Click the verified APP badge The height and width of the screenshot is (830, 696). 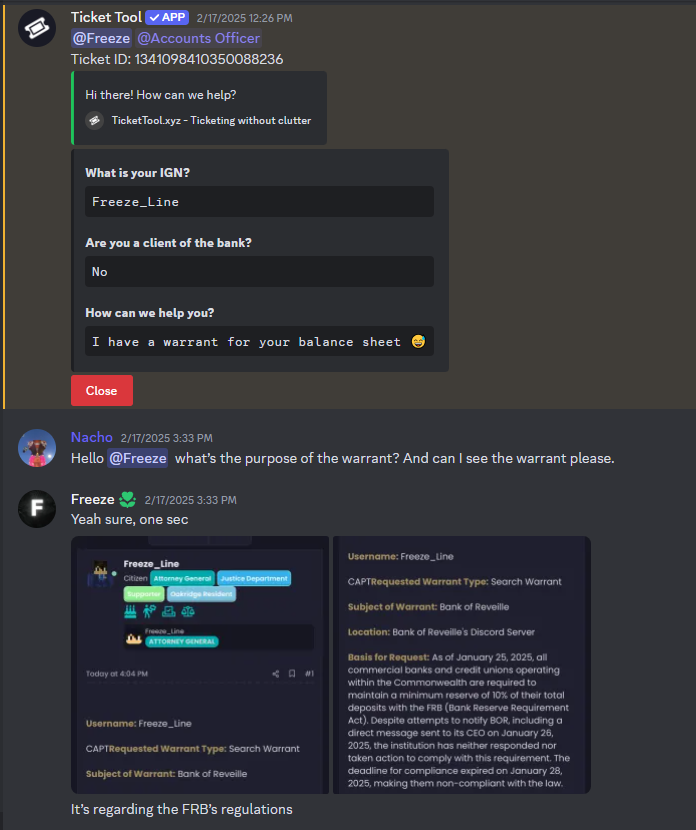pyautogui.click(x=167, y=17)
